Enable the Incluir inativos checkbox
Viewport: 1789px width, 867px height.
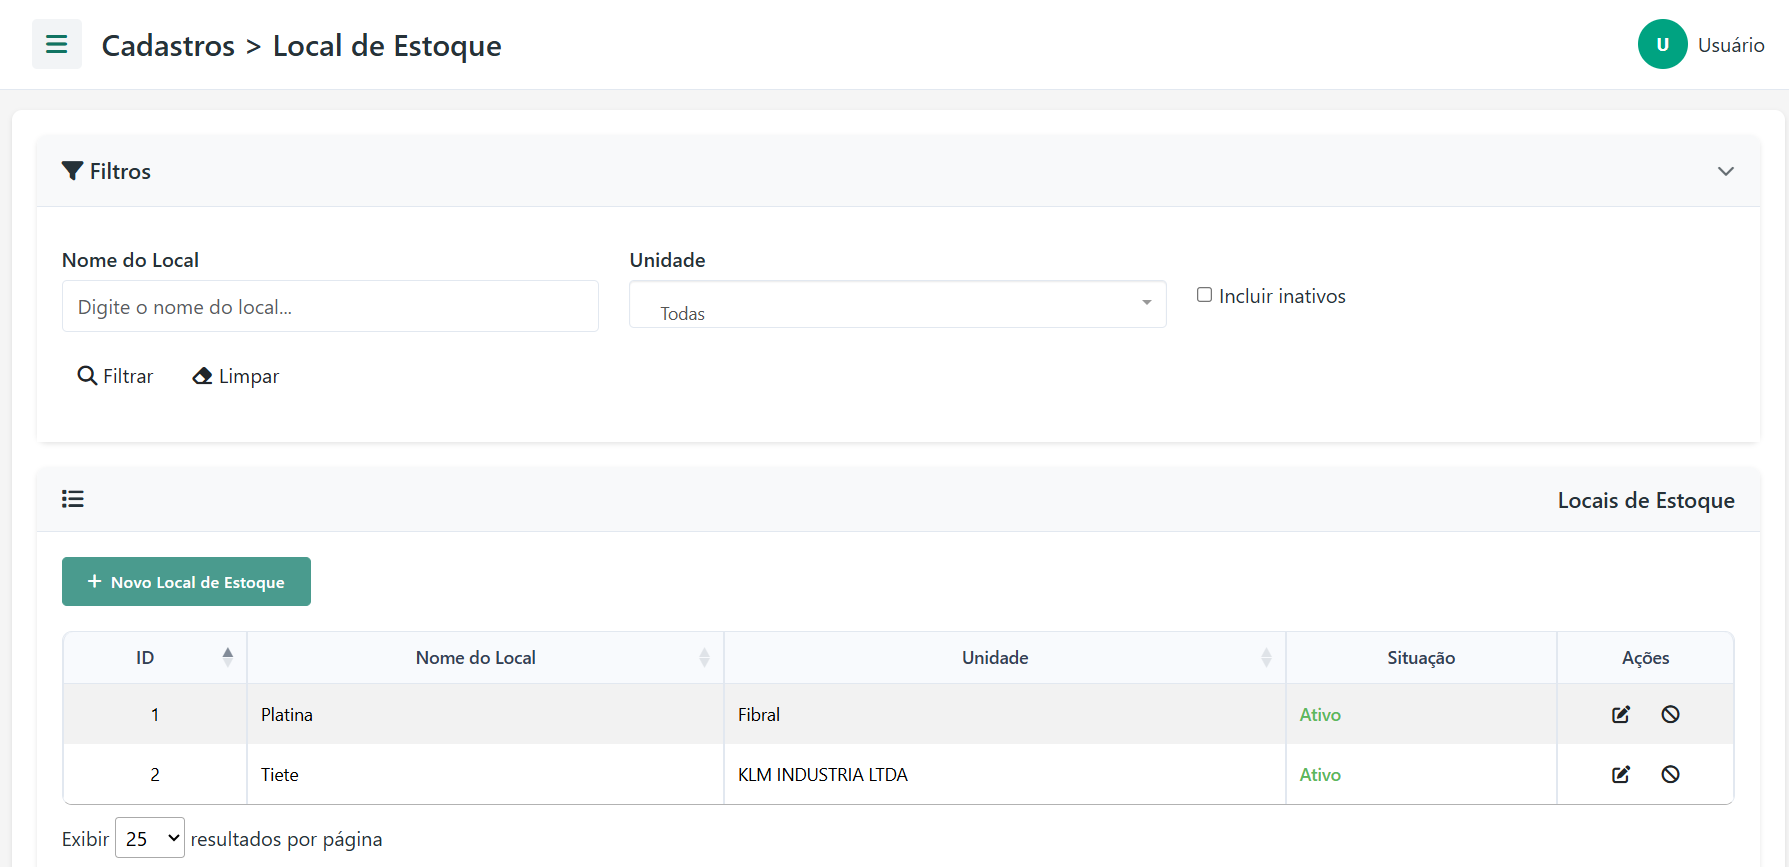point(1205,295)
